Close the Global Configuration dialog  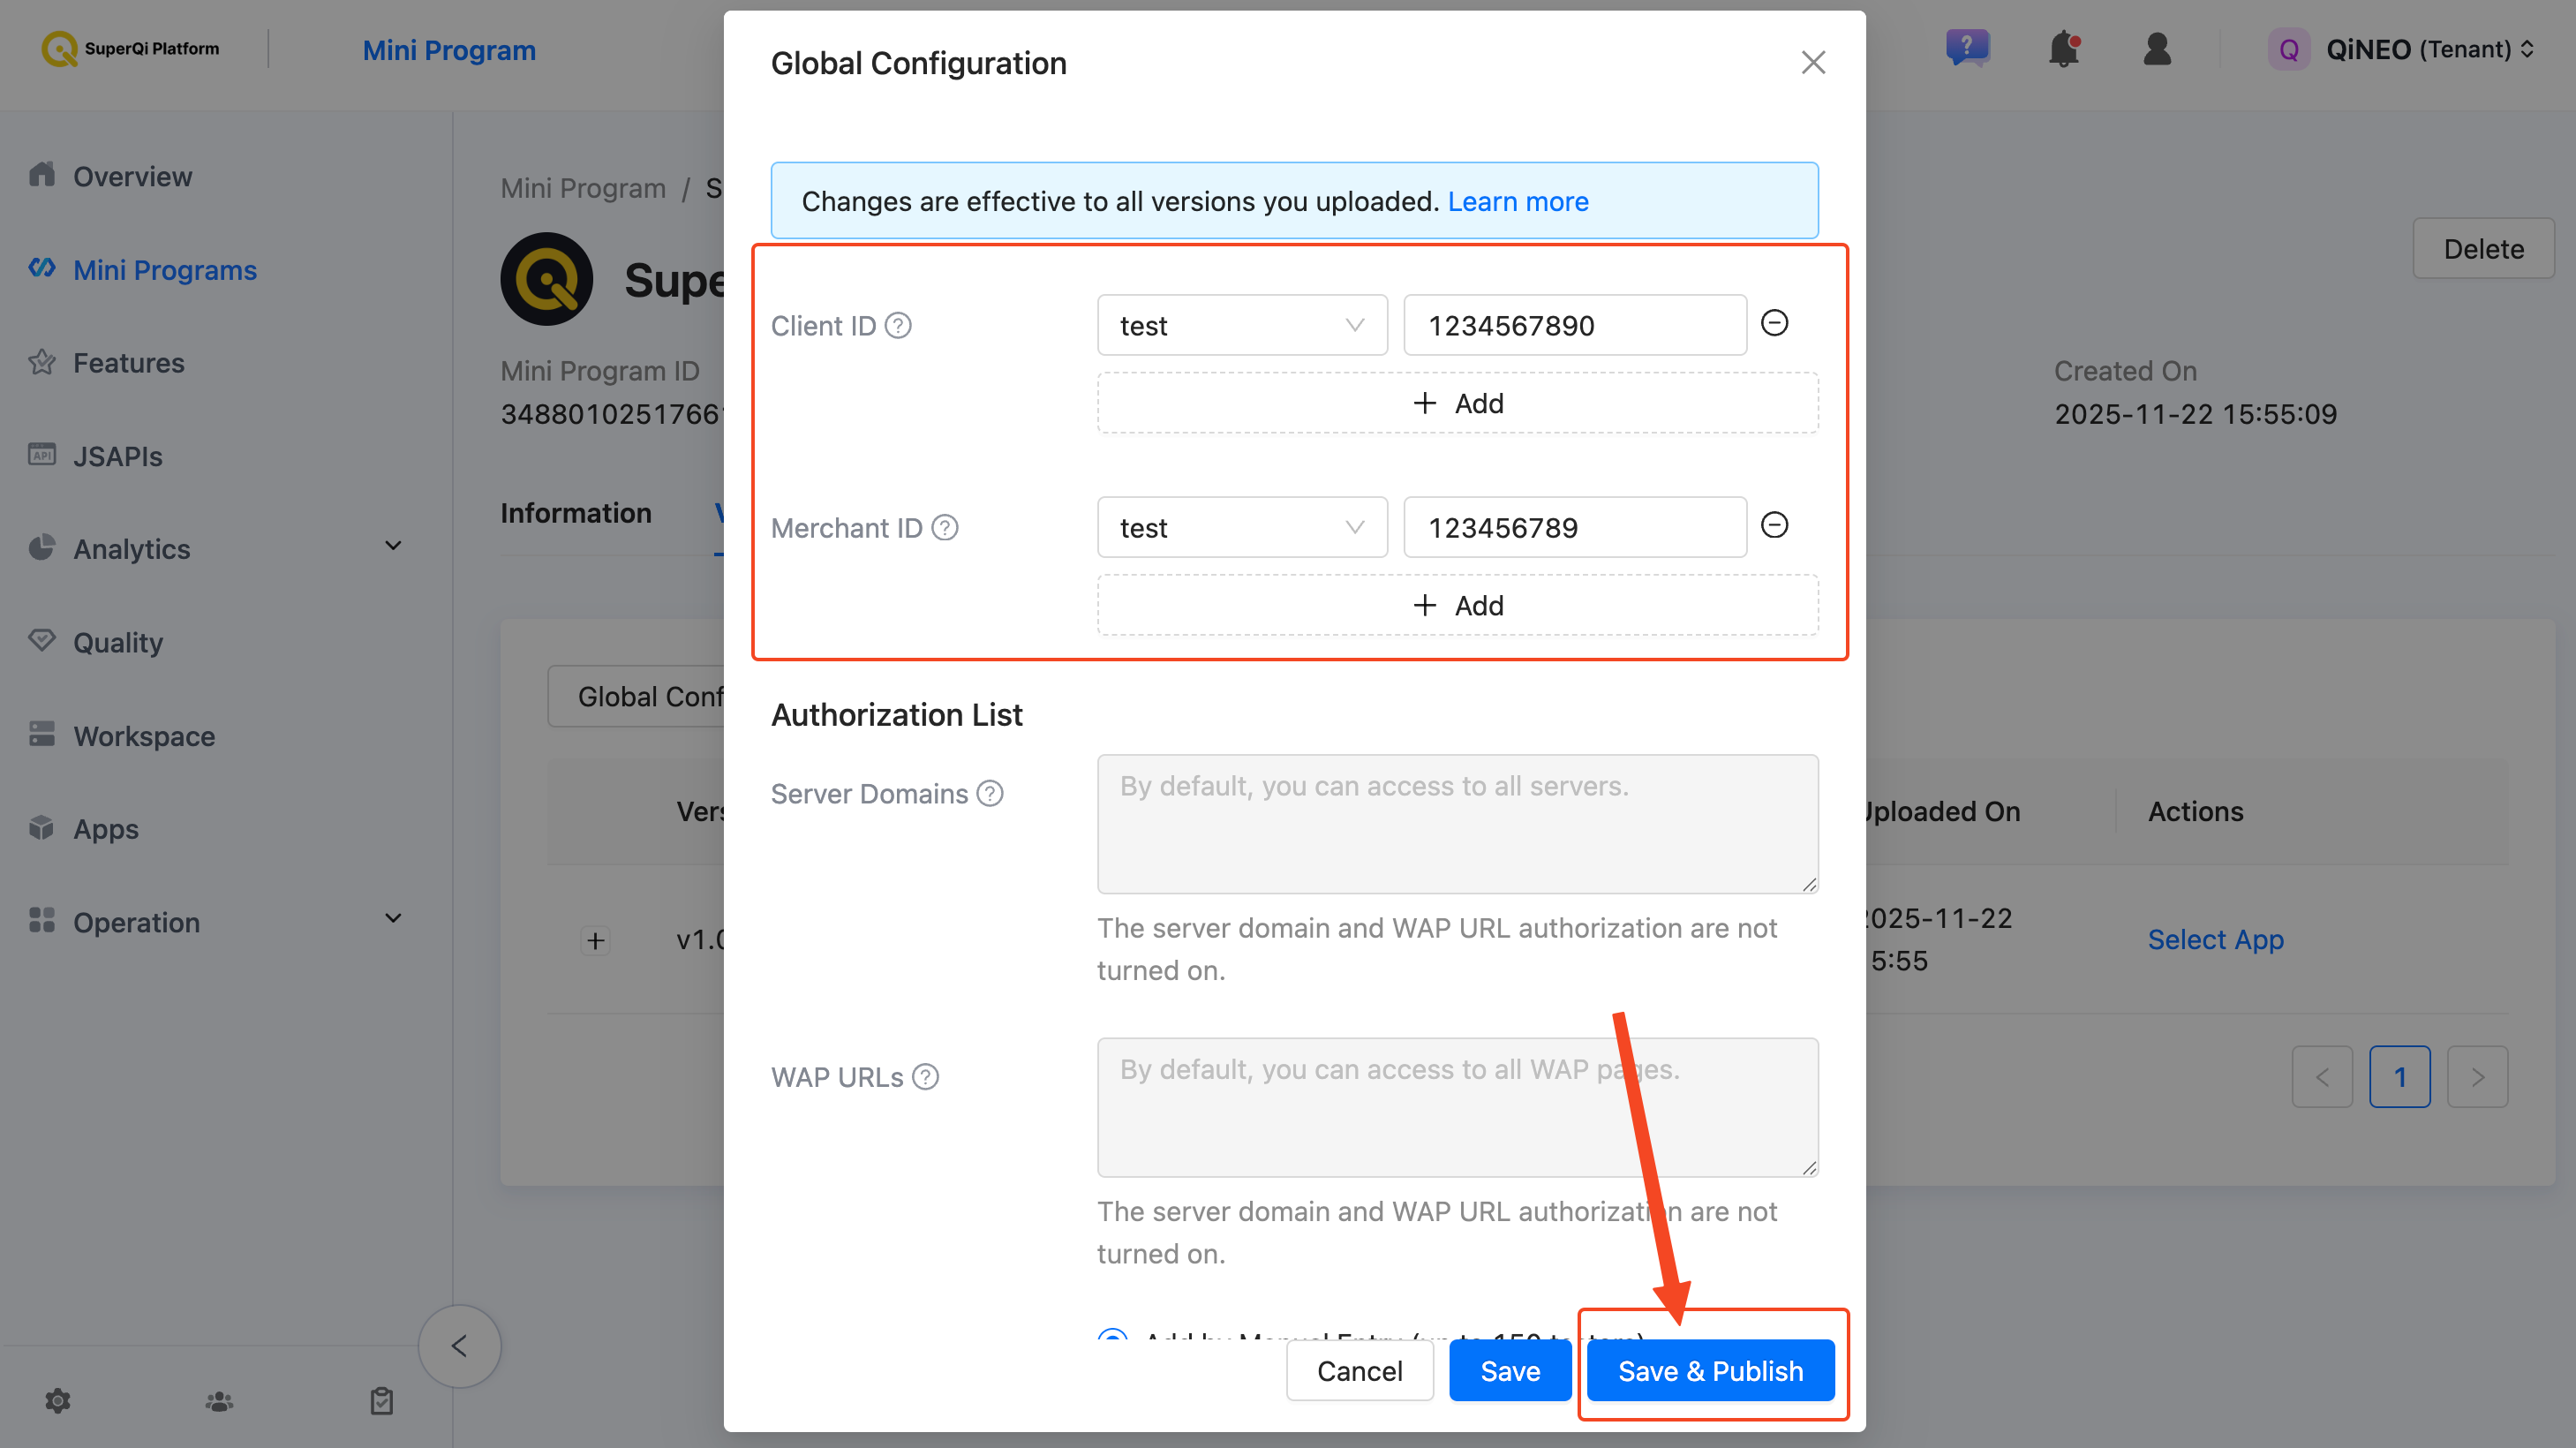[x=1813, y=63]
